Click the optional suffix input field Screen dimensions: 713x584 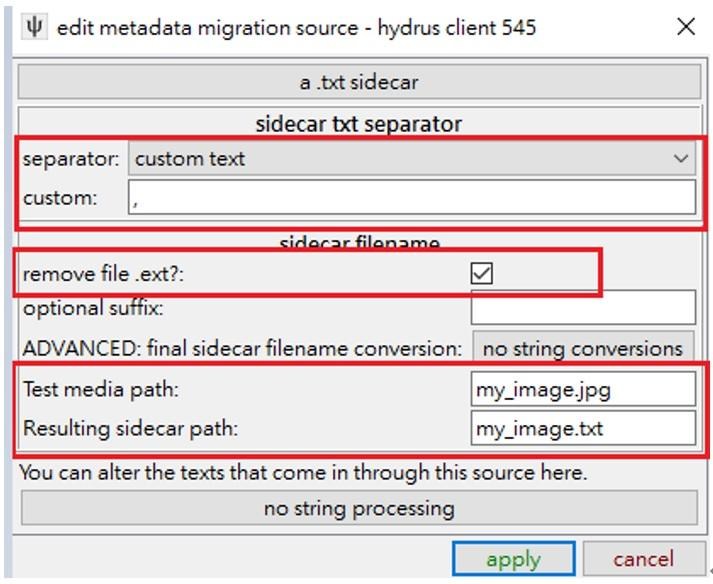[x=583, y=308]
